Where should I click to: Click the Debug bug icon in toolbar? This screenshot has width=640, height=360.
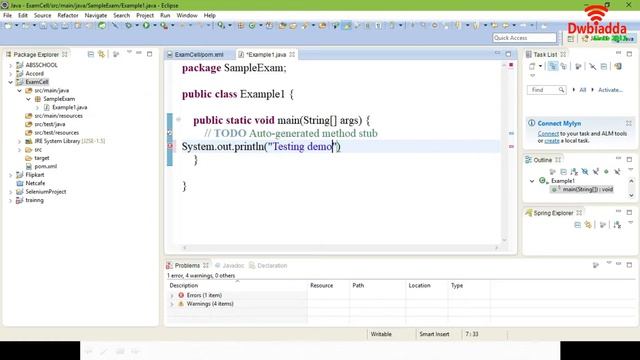click(129, 25)
